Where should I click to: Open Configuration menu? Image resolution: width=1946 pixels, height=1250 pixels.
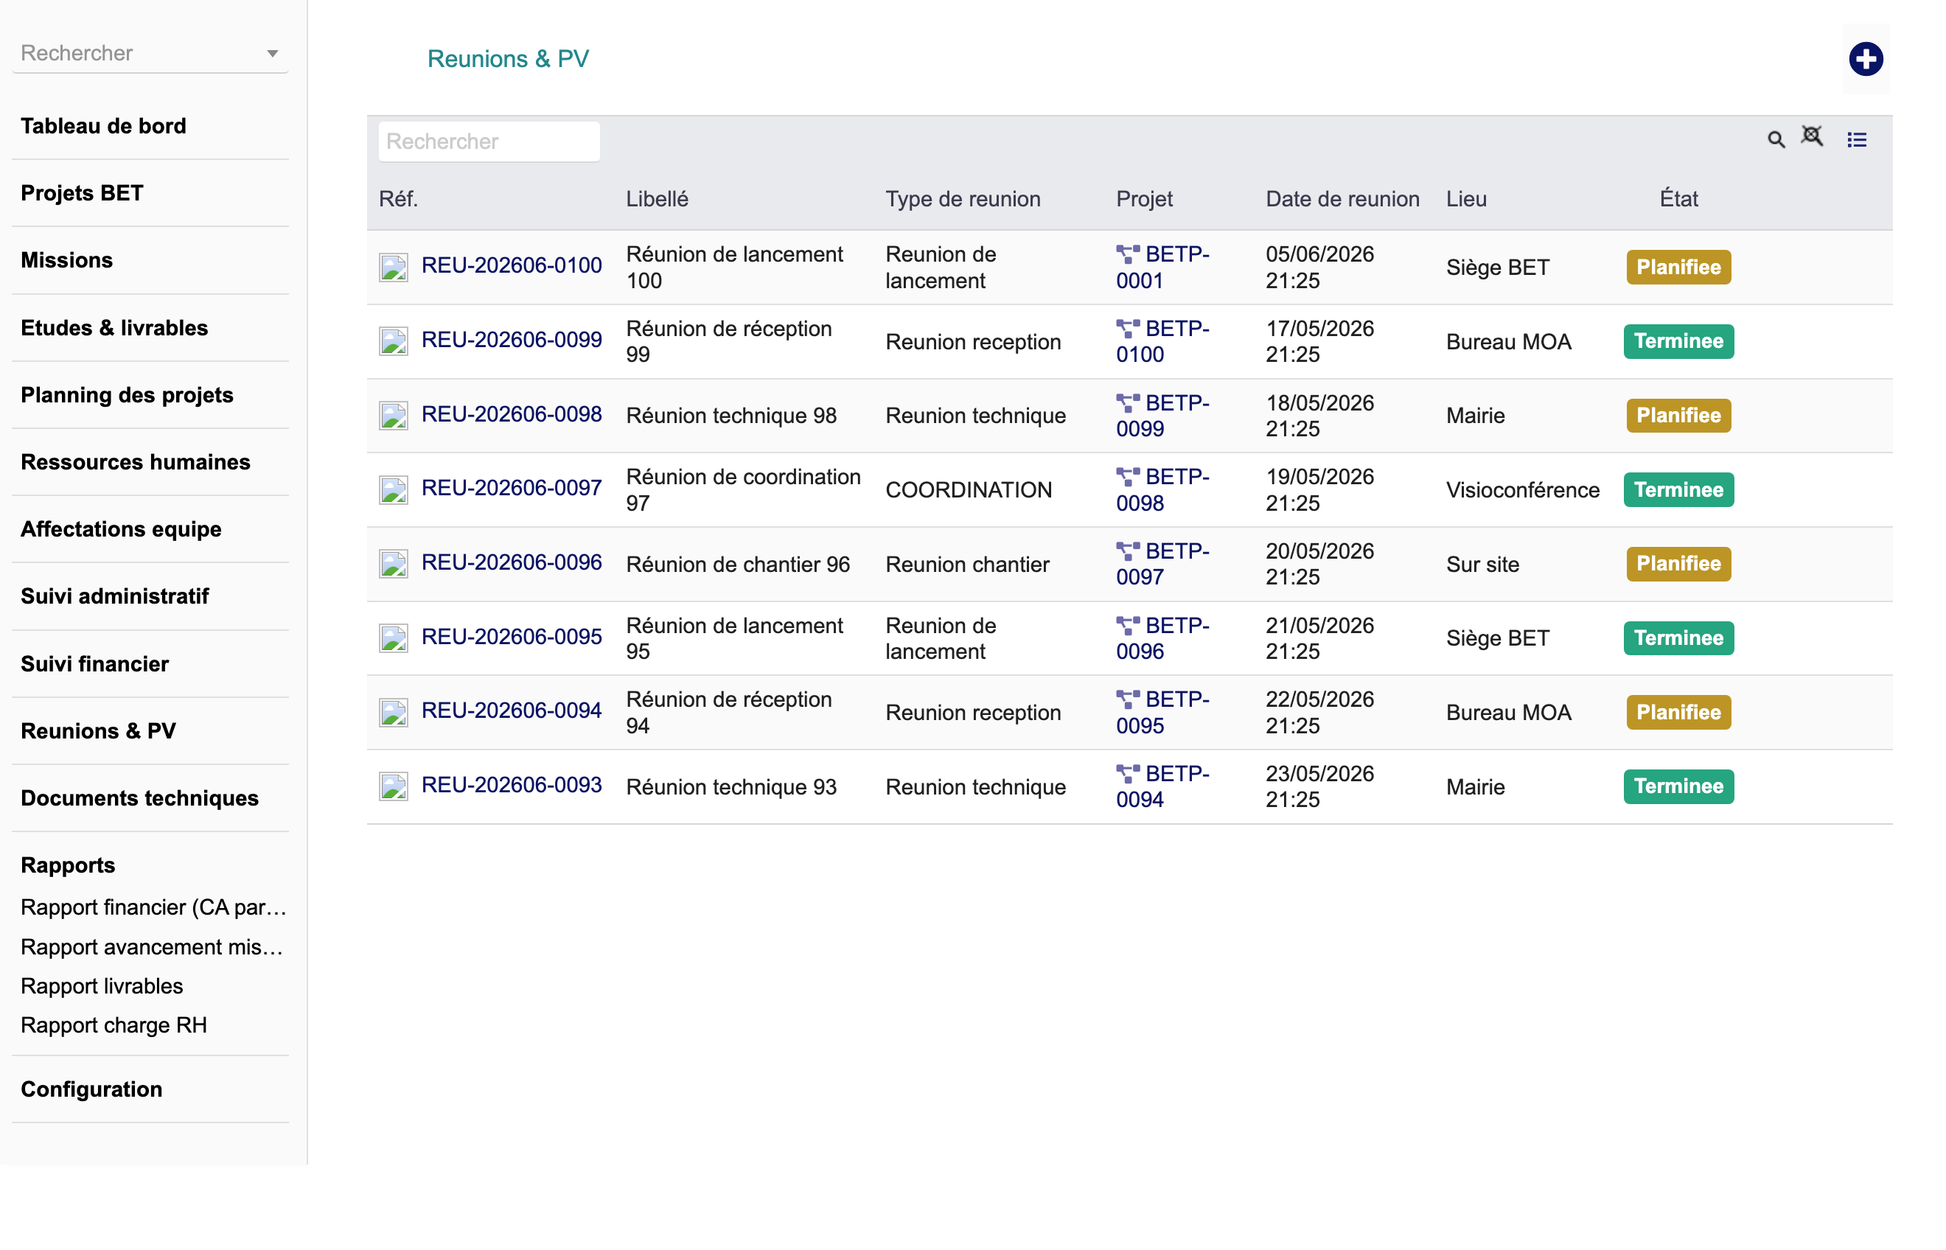[x=92, y=1089]
